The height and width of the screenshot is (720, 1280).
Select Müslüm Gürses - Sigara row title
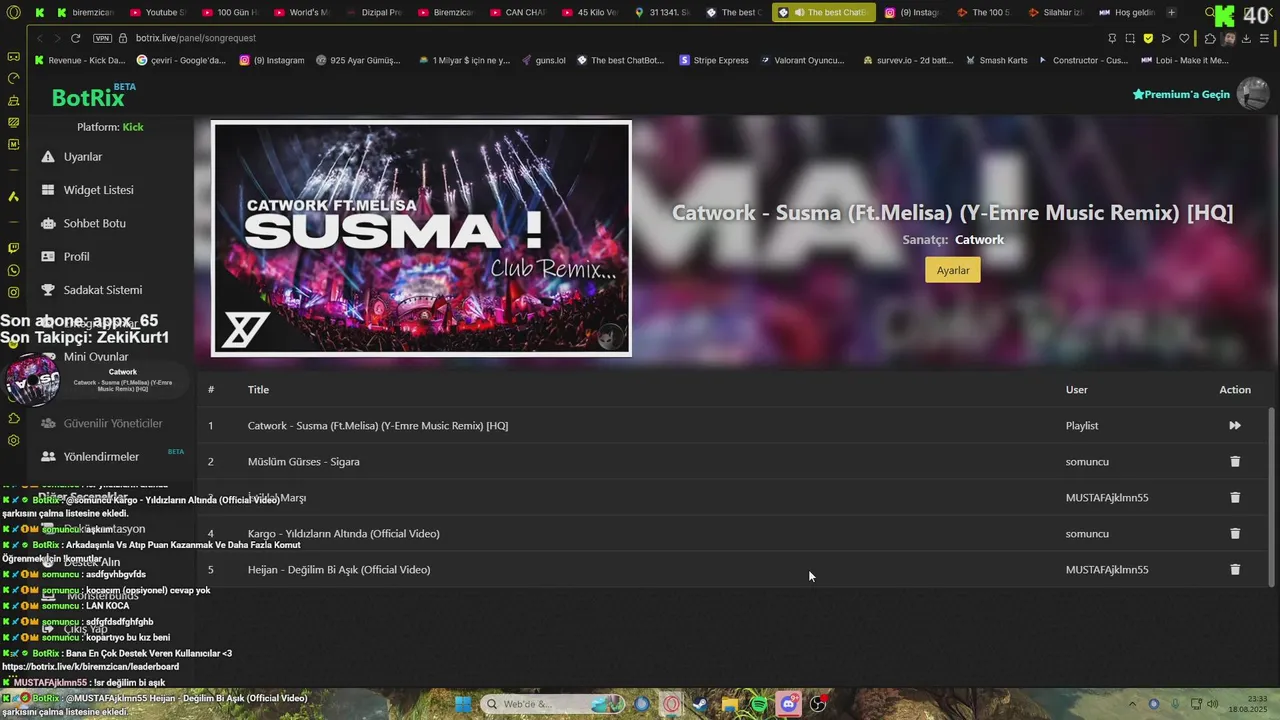click(x=303, y=461)
